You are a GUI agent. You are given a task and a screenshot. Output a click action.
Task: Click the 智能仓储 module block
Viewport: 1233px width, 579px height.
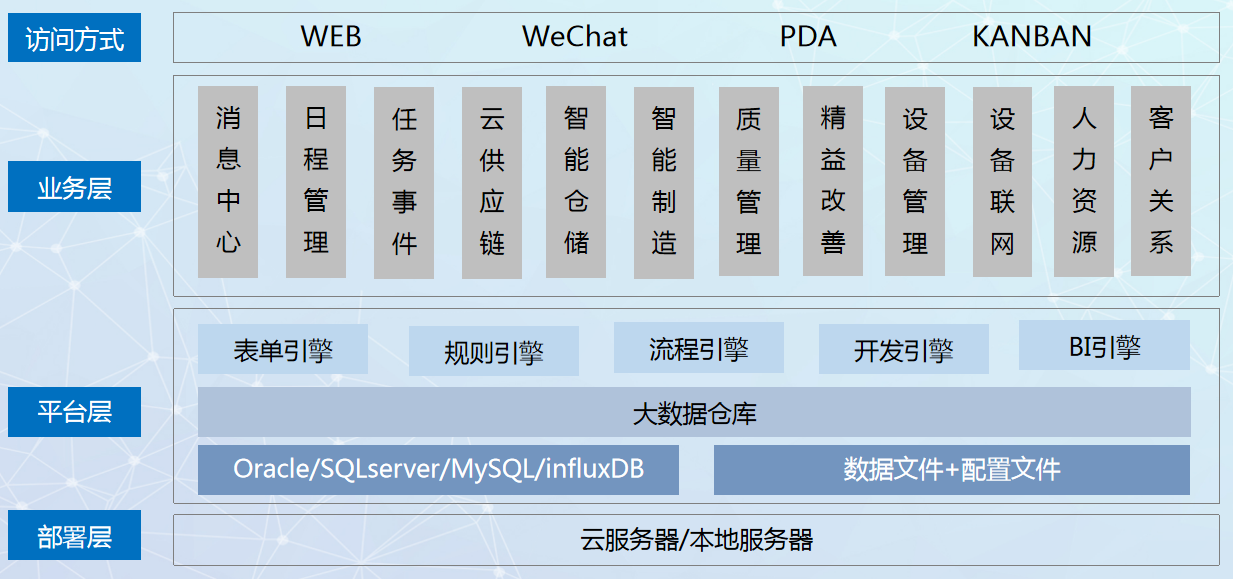(x=576, y=181)
